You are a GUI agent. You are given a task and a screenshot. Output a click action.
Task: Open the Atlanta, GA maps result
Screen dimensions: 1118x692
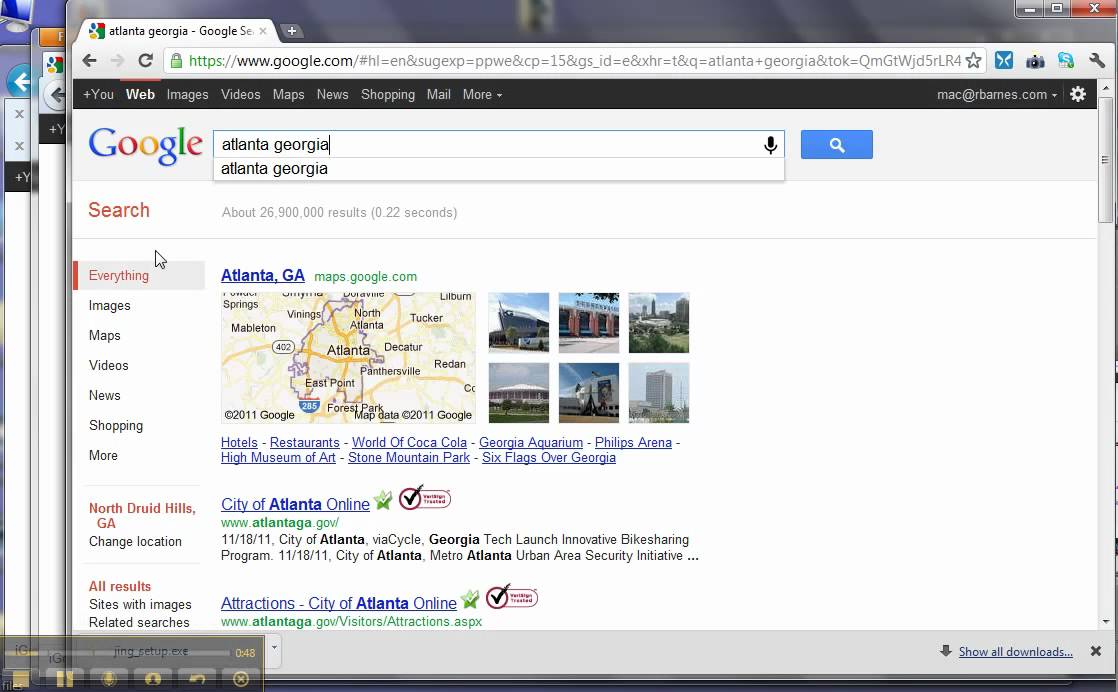click(262, 275)
